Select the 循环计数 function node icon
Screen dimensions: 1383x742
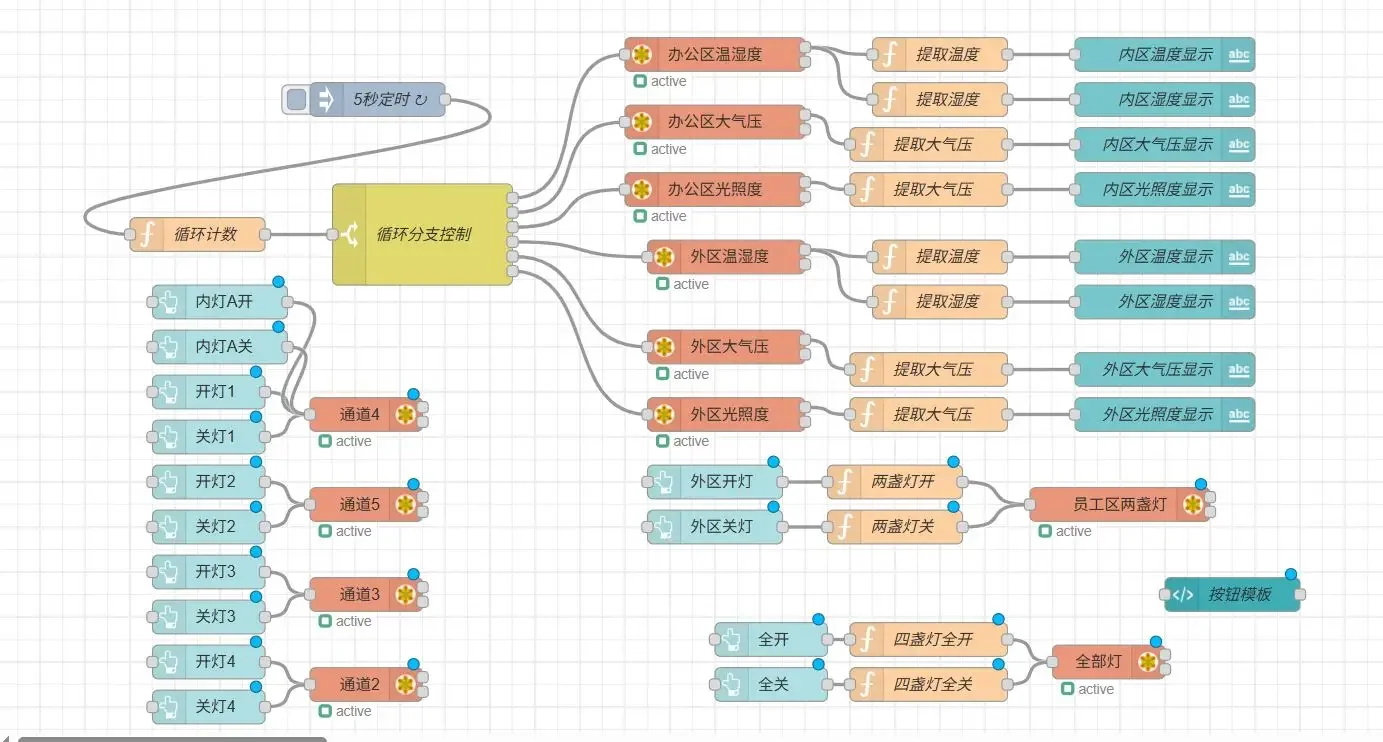click(147, 234)
